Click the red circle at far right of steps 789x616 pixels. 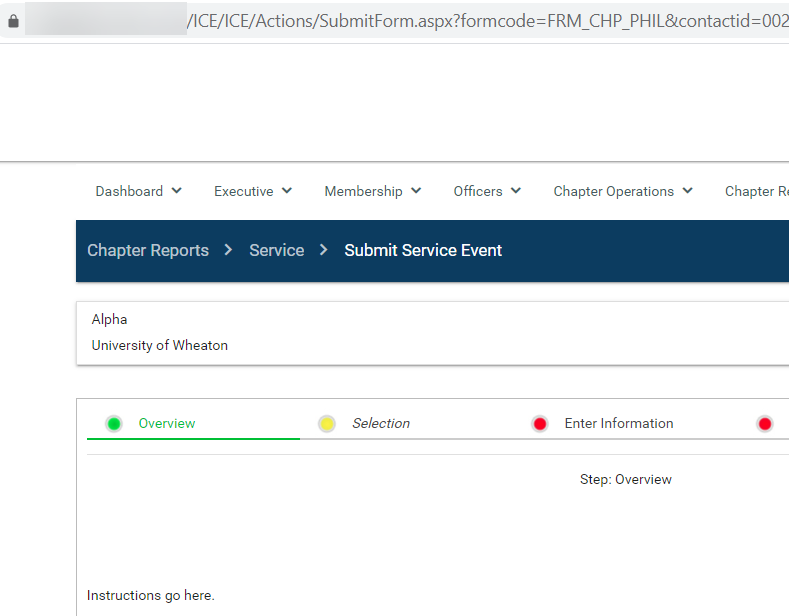[765, 424]
